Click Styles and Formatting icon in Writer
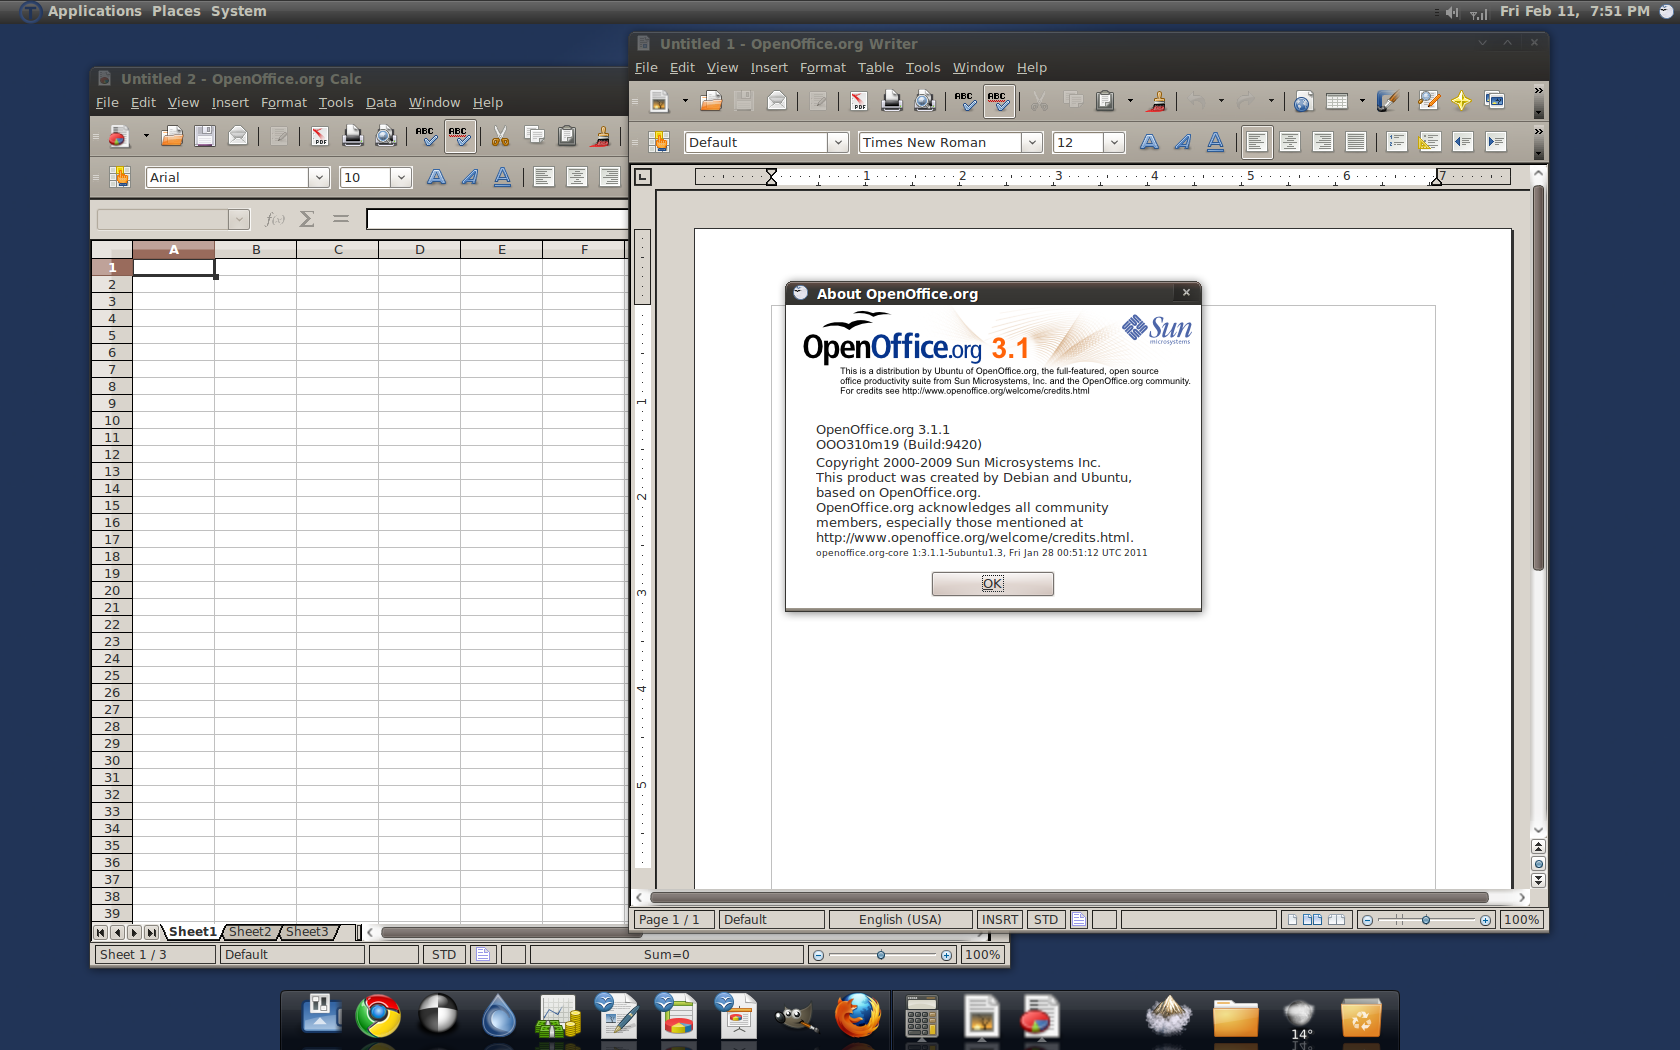 658,142
